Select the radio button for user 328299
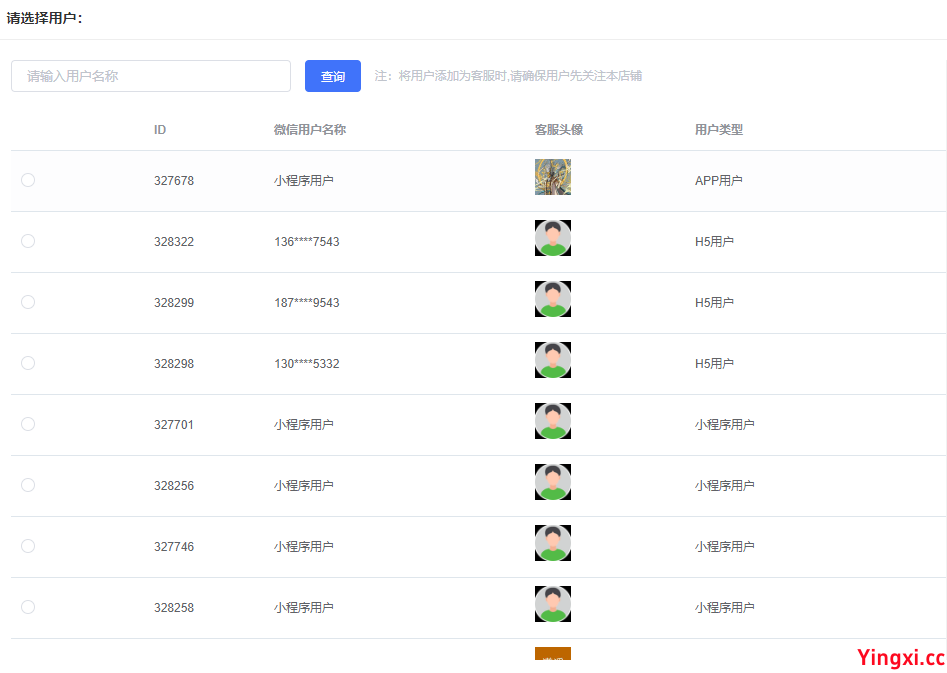947x673 pixels. point(28,302)
